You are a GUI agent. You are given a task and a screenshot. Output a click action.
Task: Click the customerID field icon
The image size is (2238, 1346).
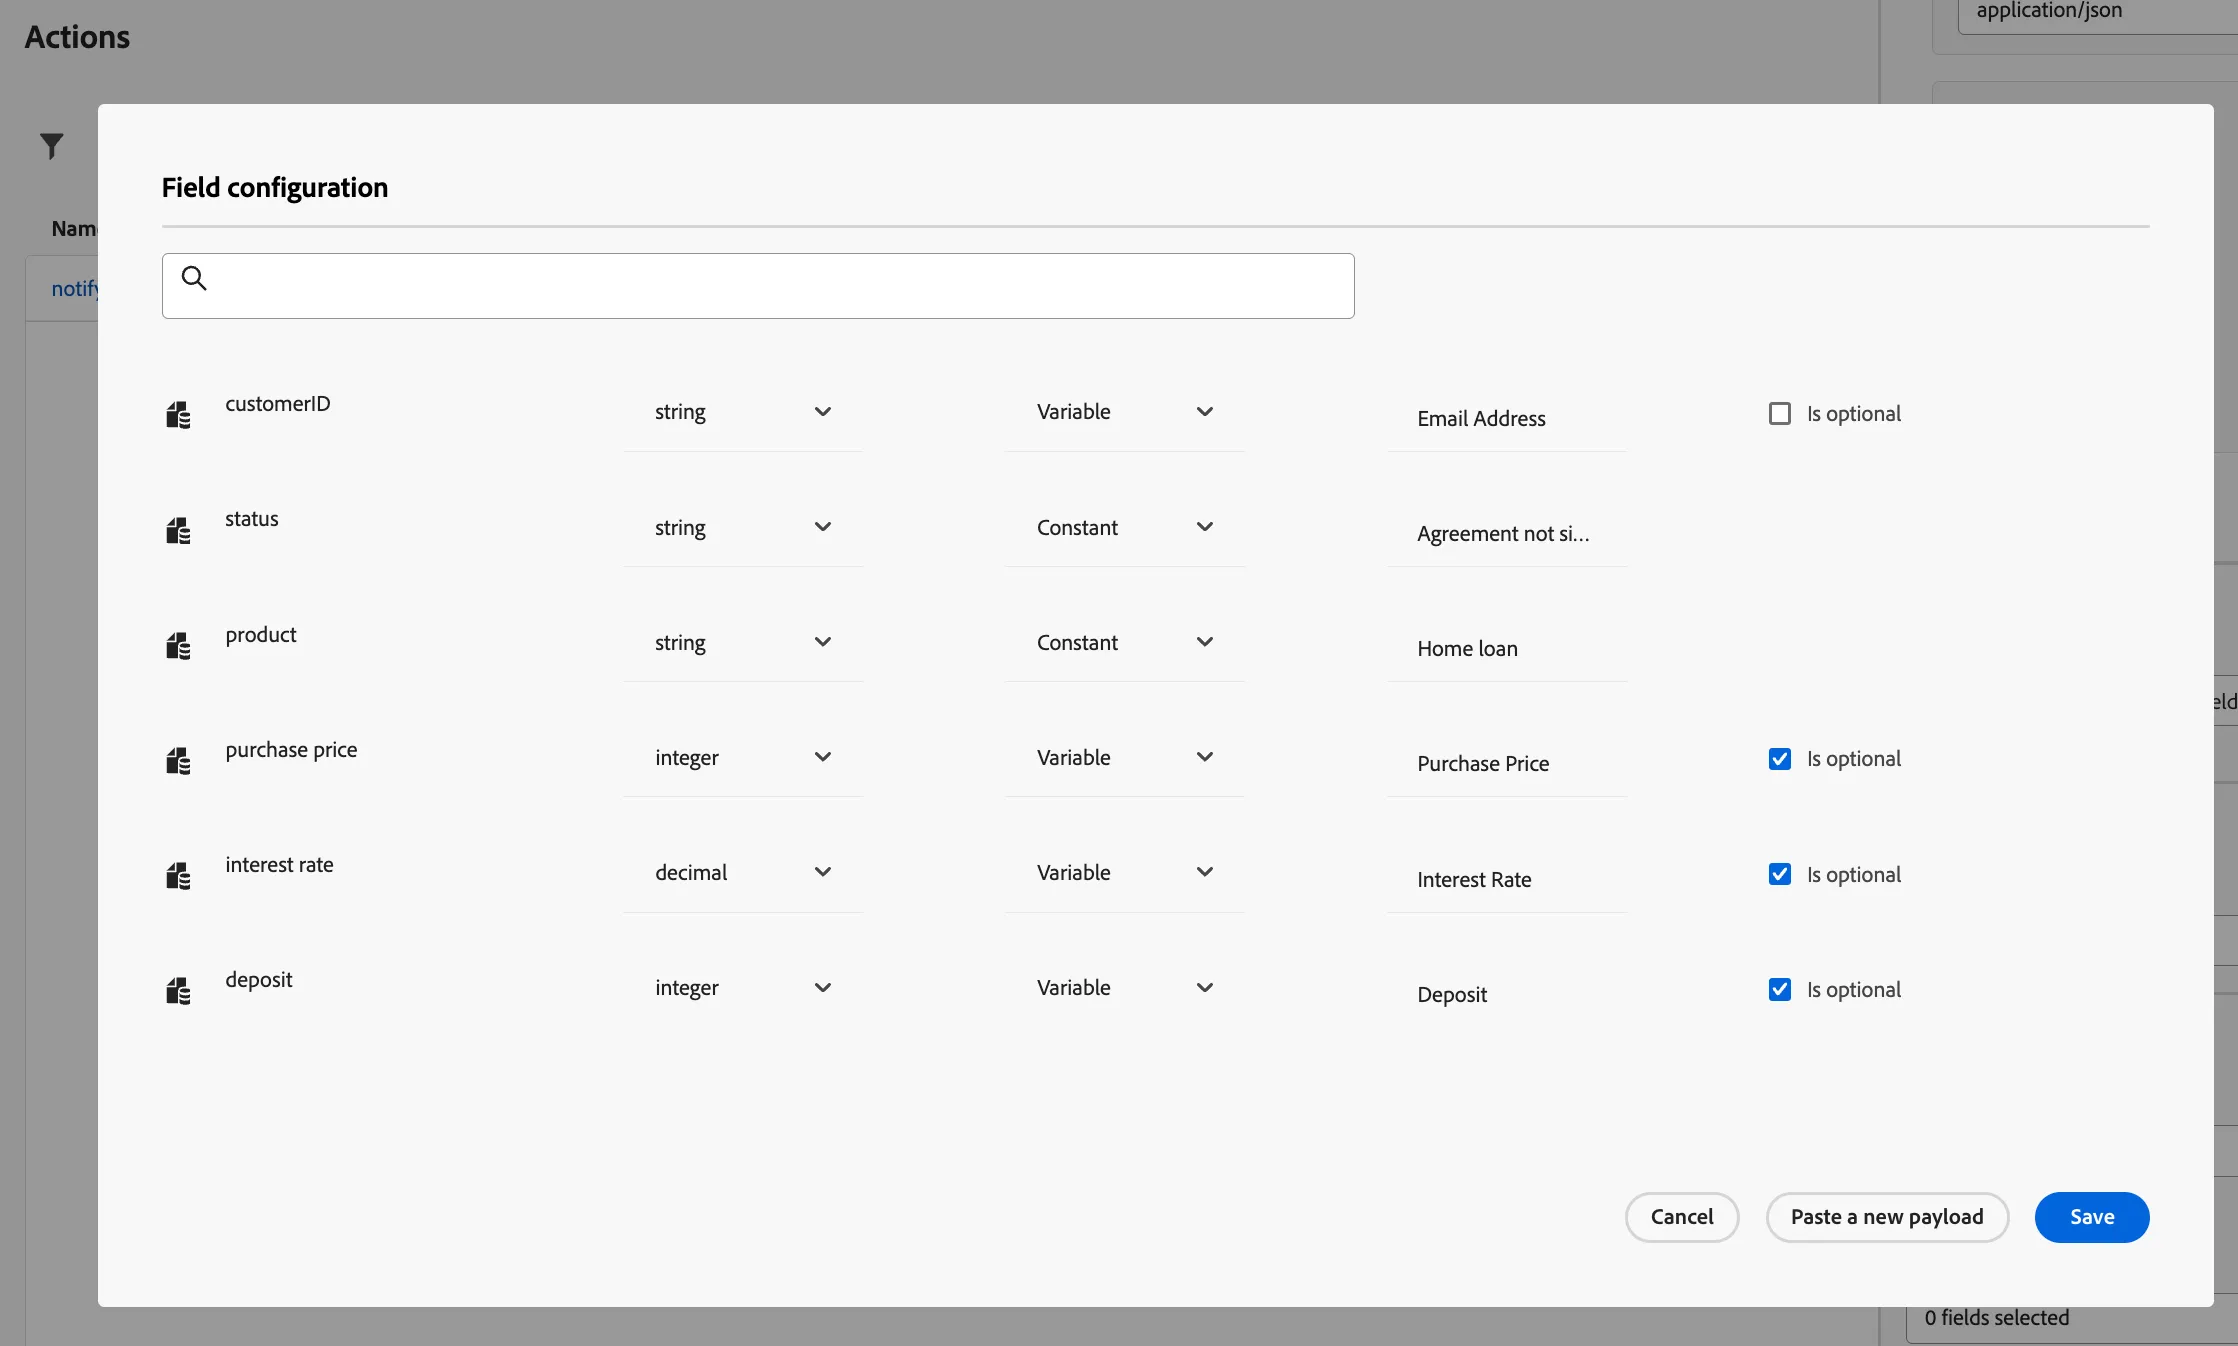pos(178,415)
